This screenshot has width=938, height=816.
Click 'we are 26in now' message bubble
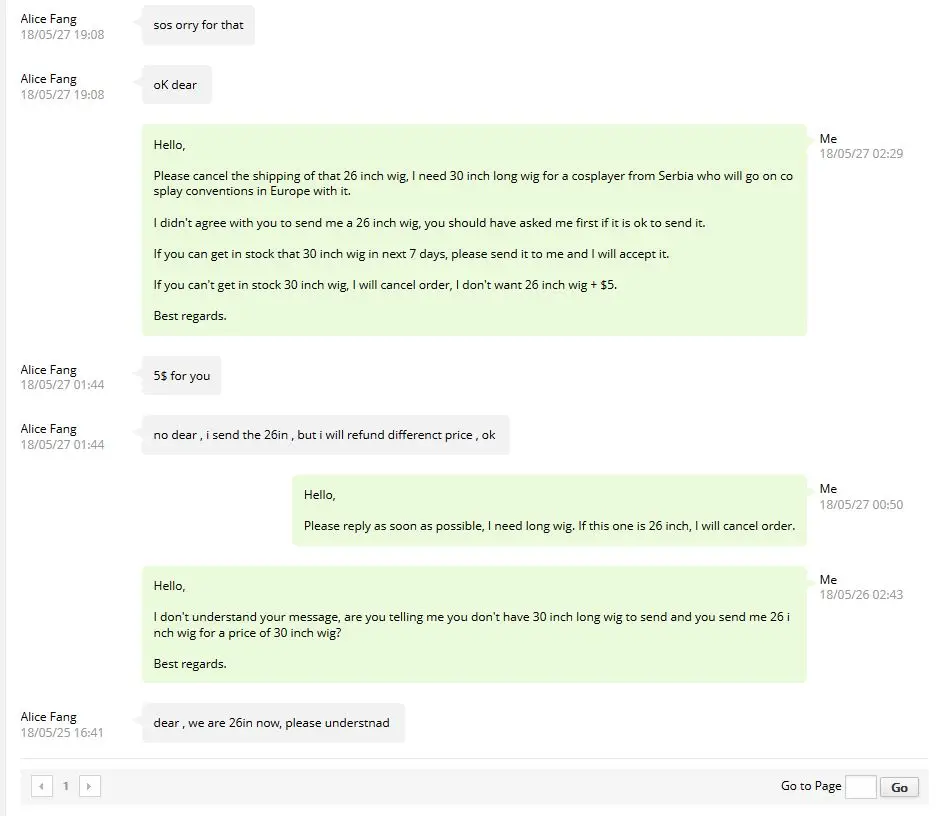tap(273, 723)
